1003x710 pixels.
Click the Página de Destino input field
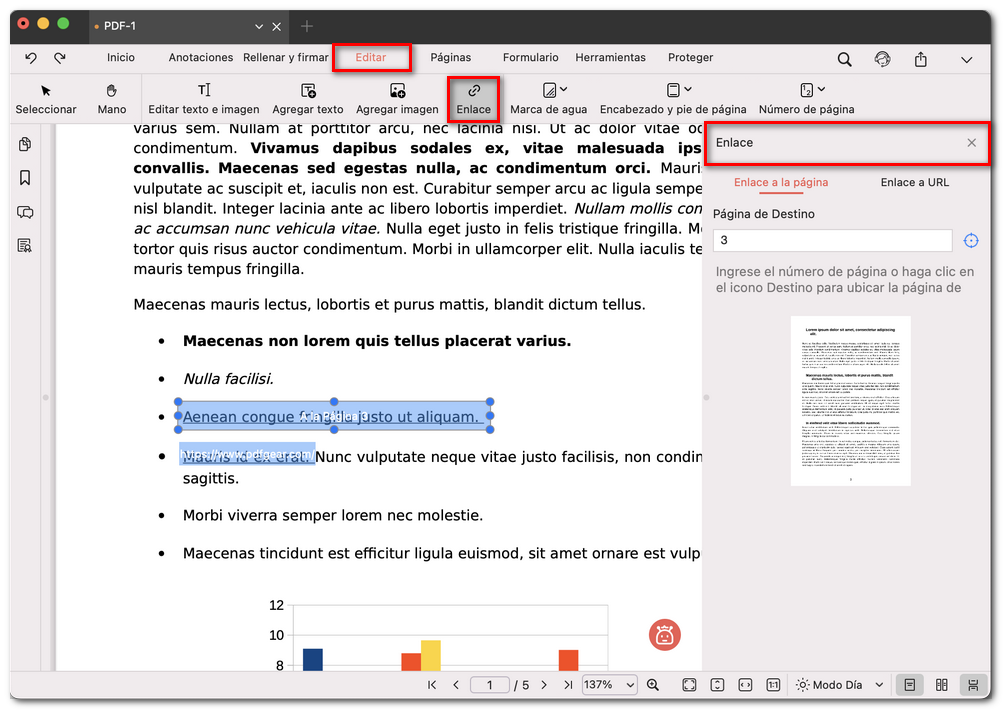click(832, 240)
